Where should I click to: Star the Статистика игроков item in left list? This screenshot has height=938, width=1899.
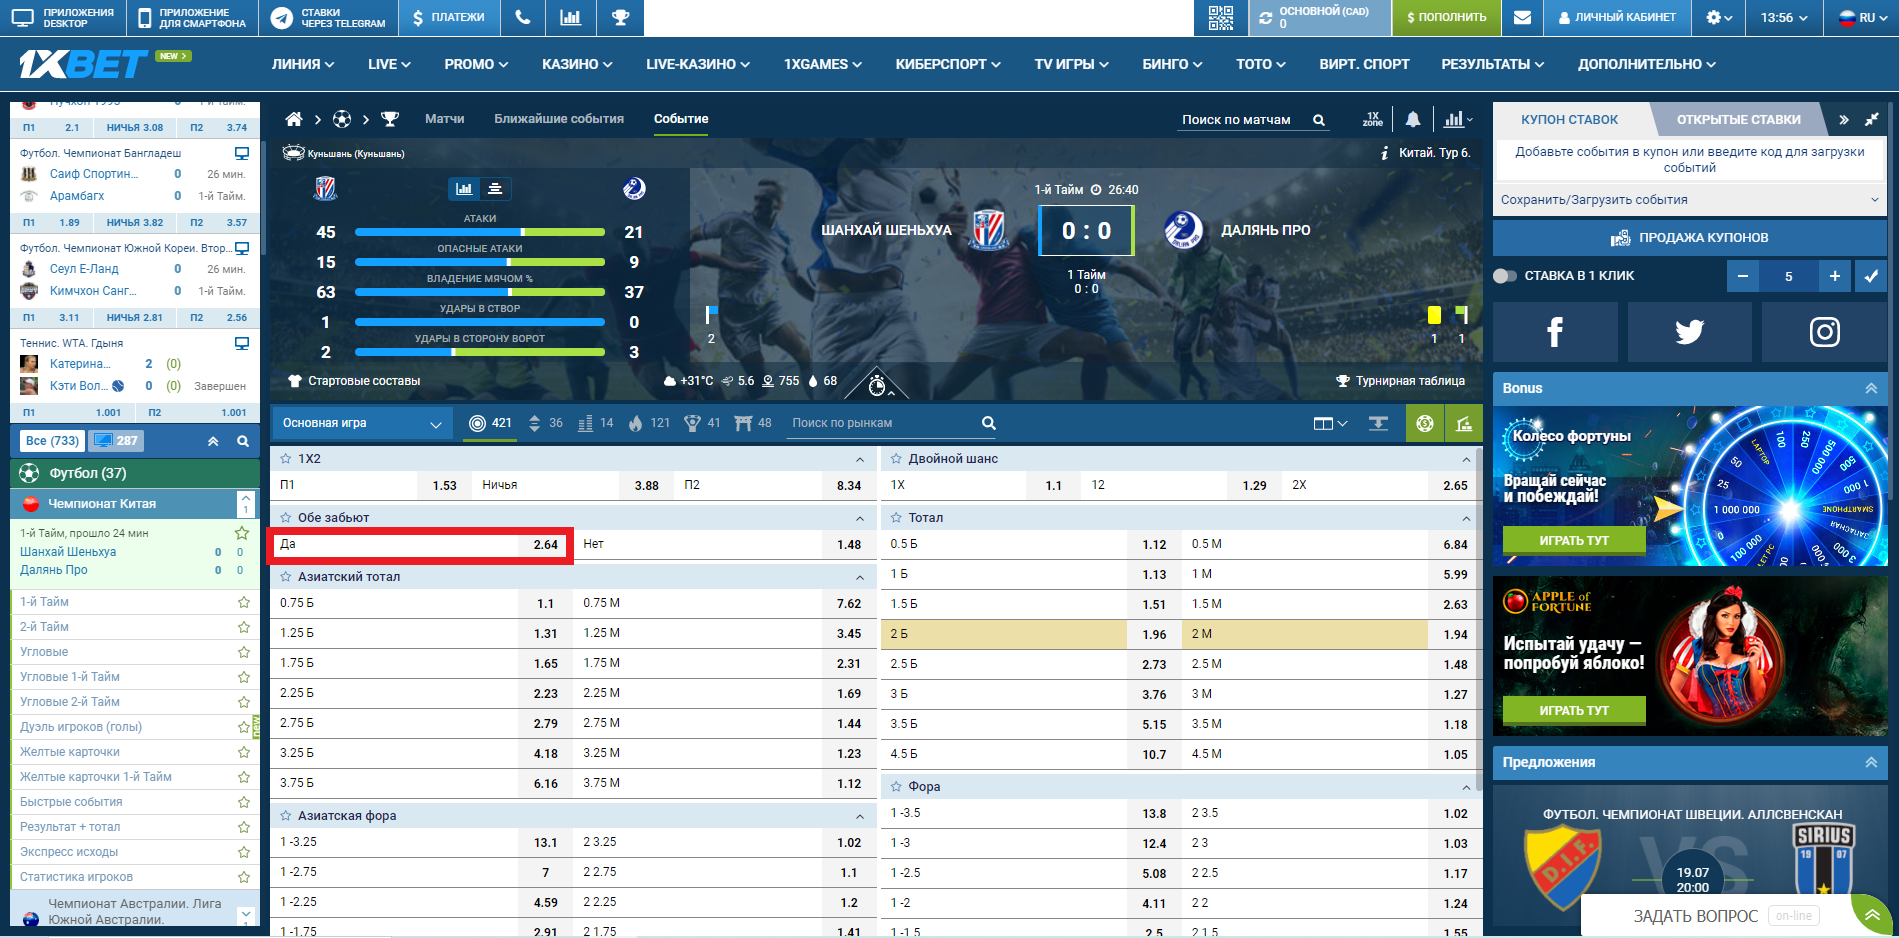243,877
